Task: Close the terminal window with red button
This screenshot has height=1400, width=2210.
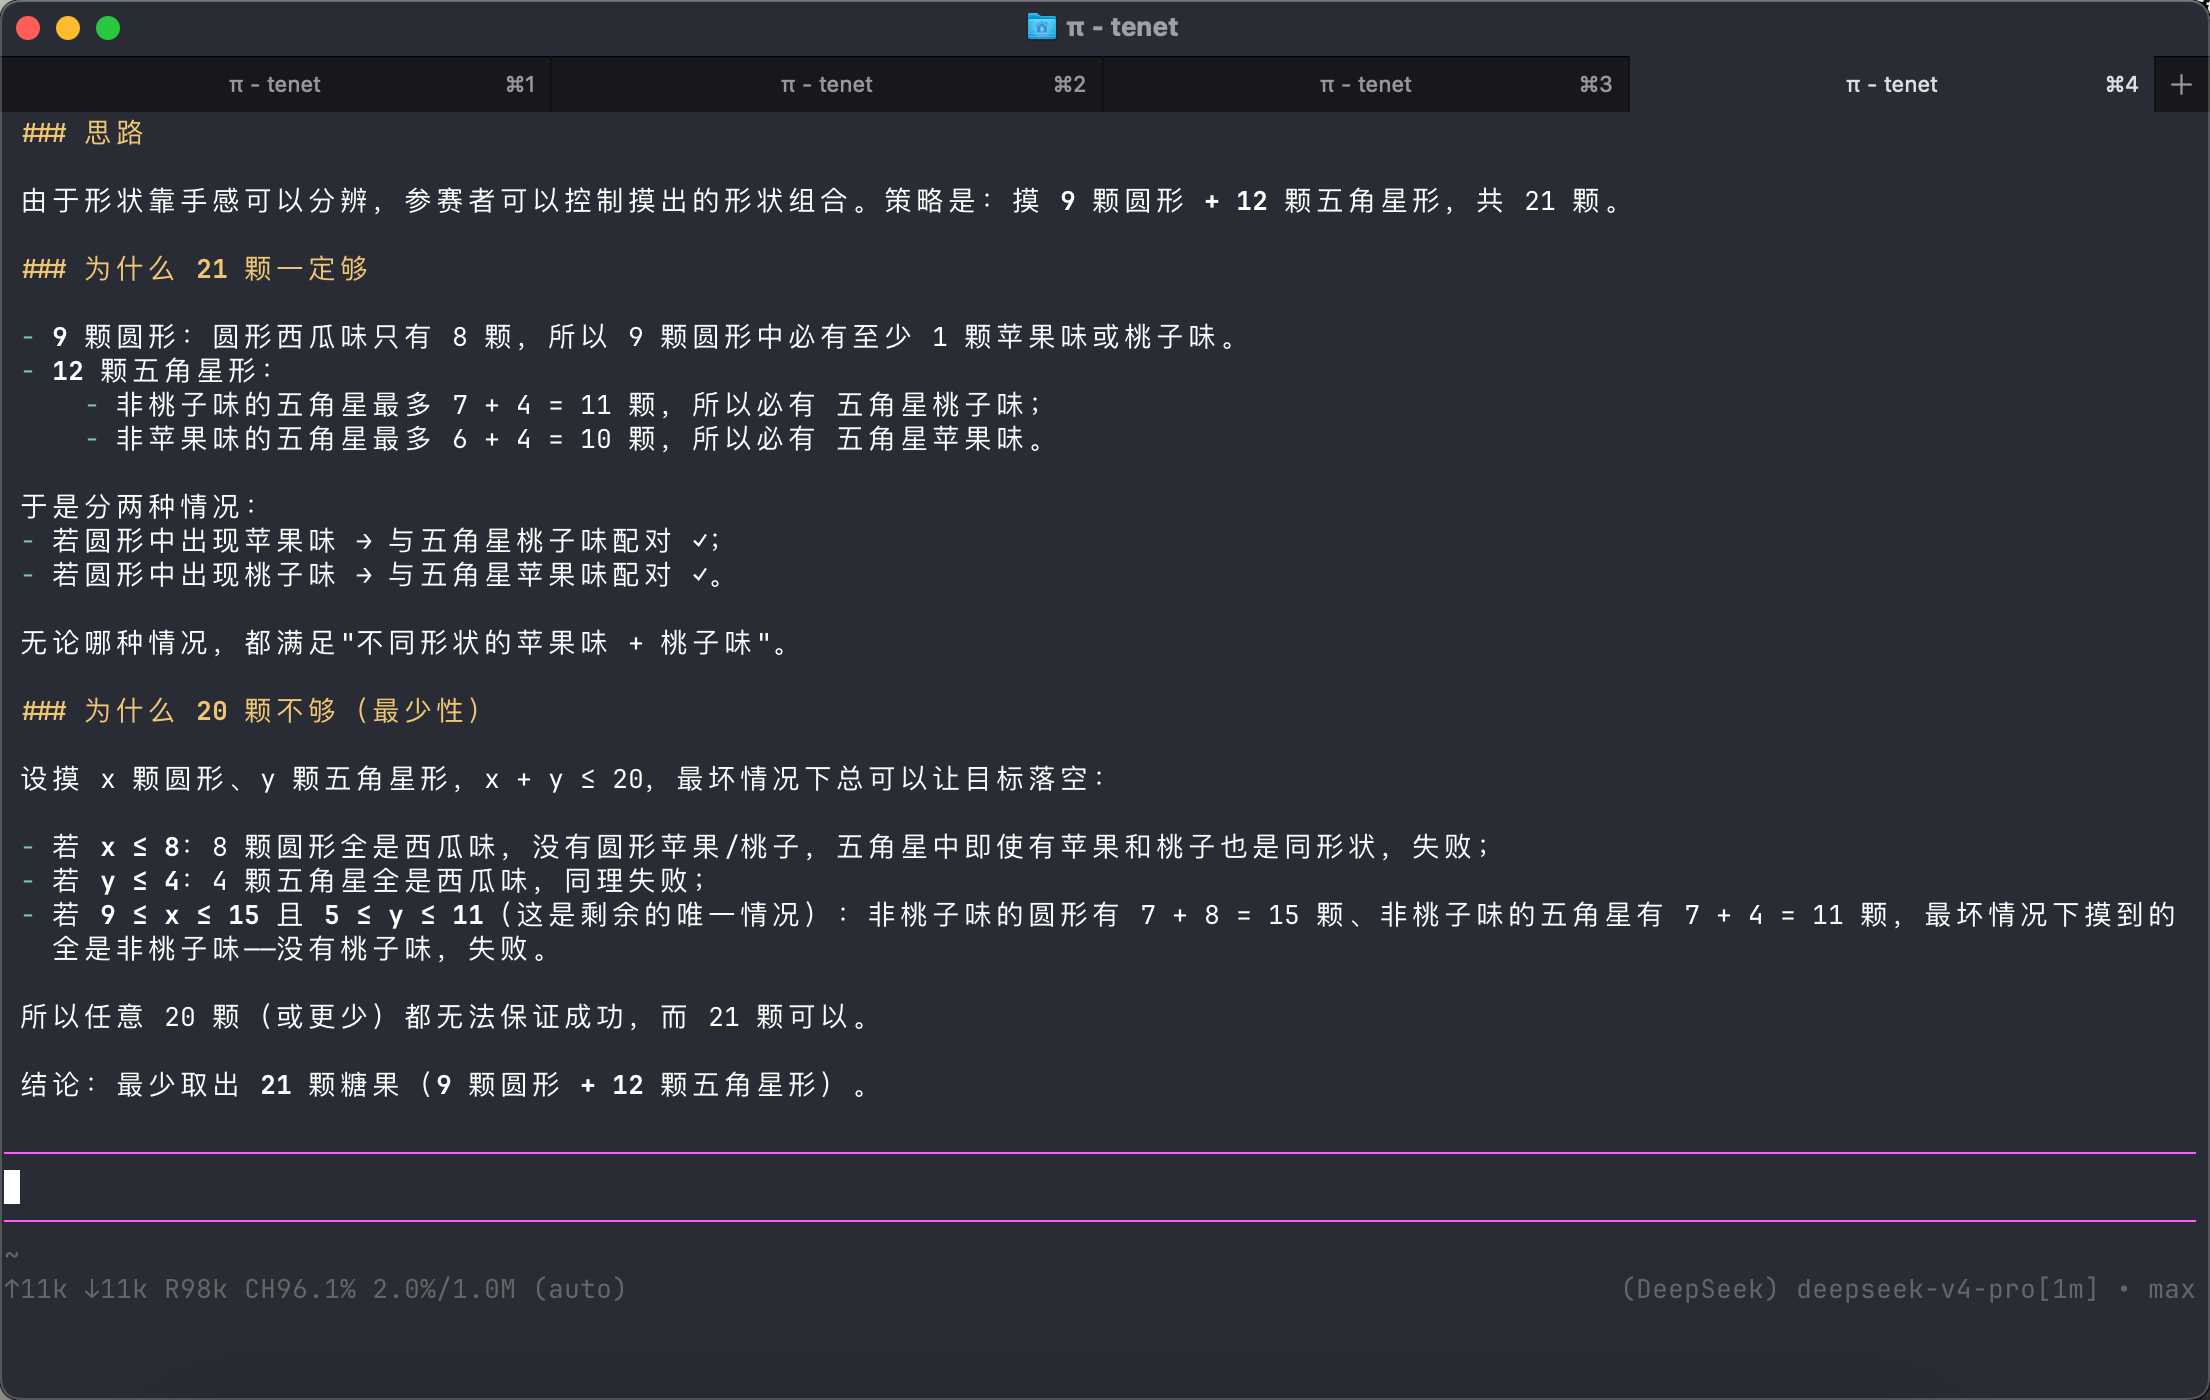Action: (28, 28)
